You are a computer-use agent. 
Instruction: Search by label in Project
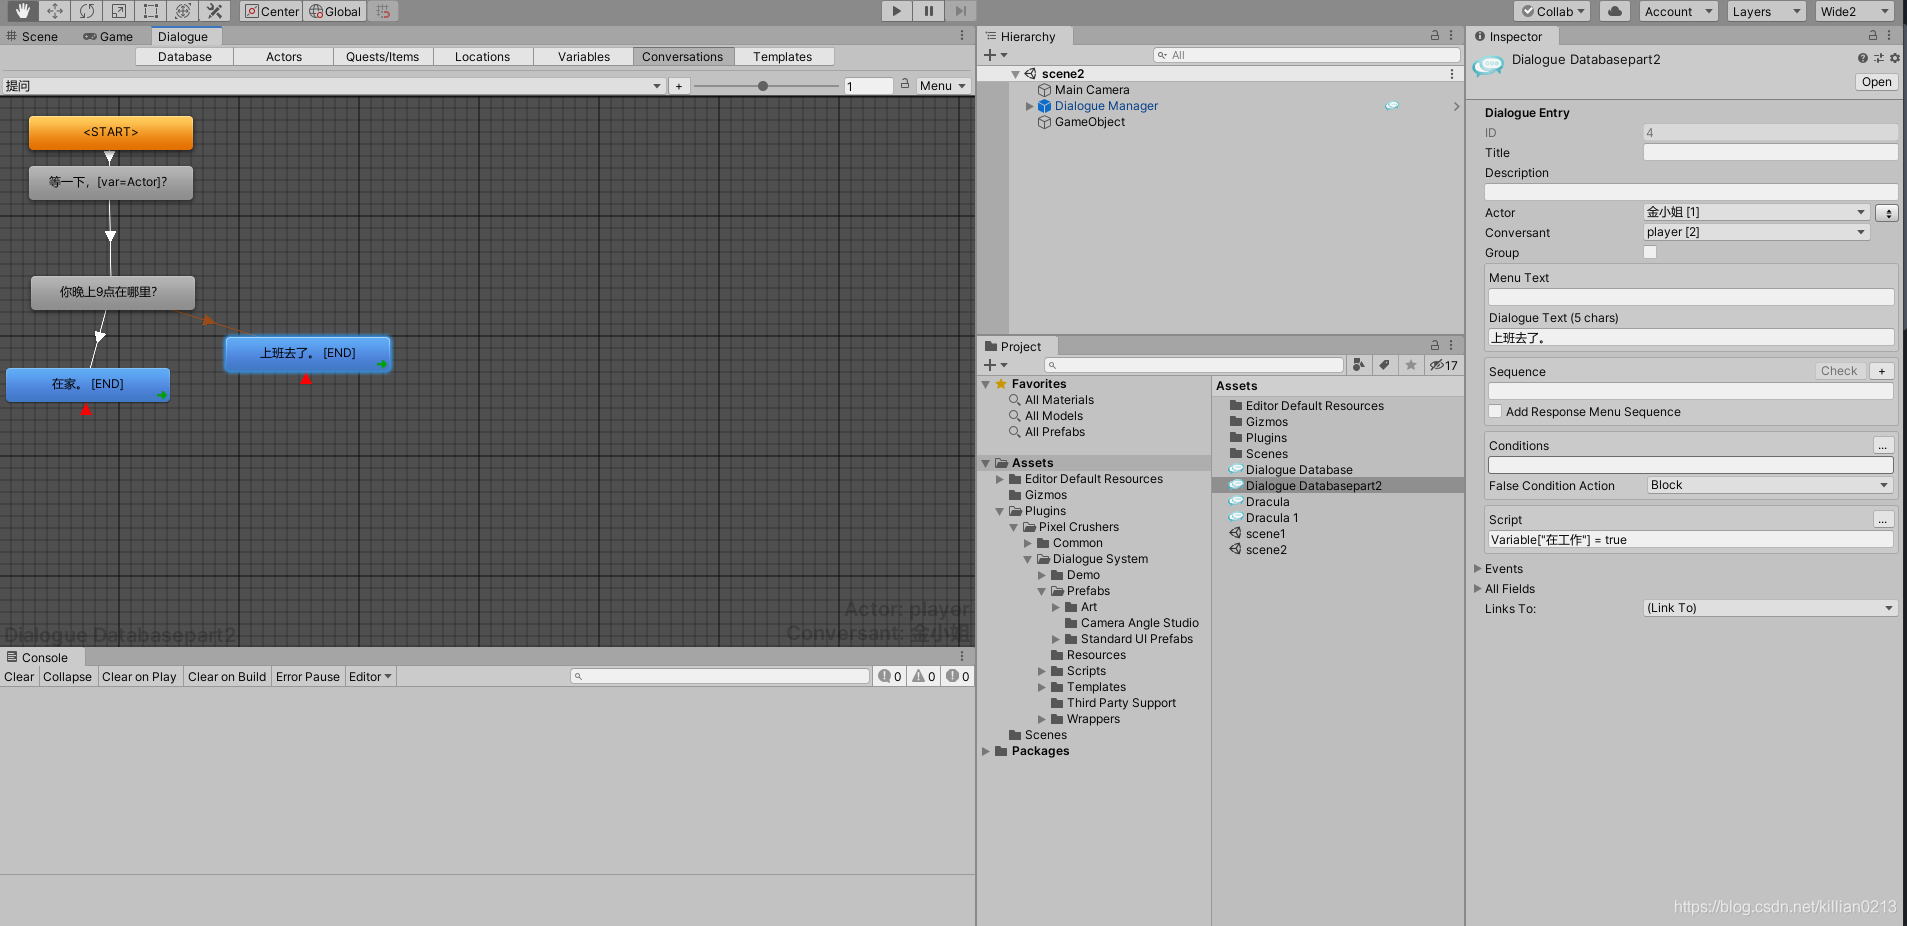tap(1385, 365)
